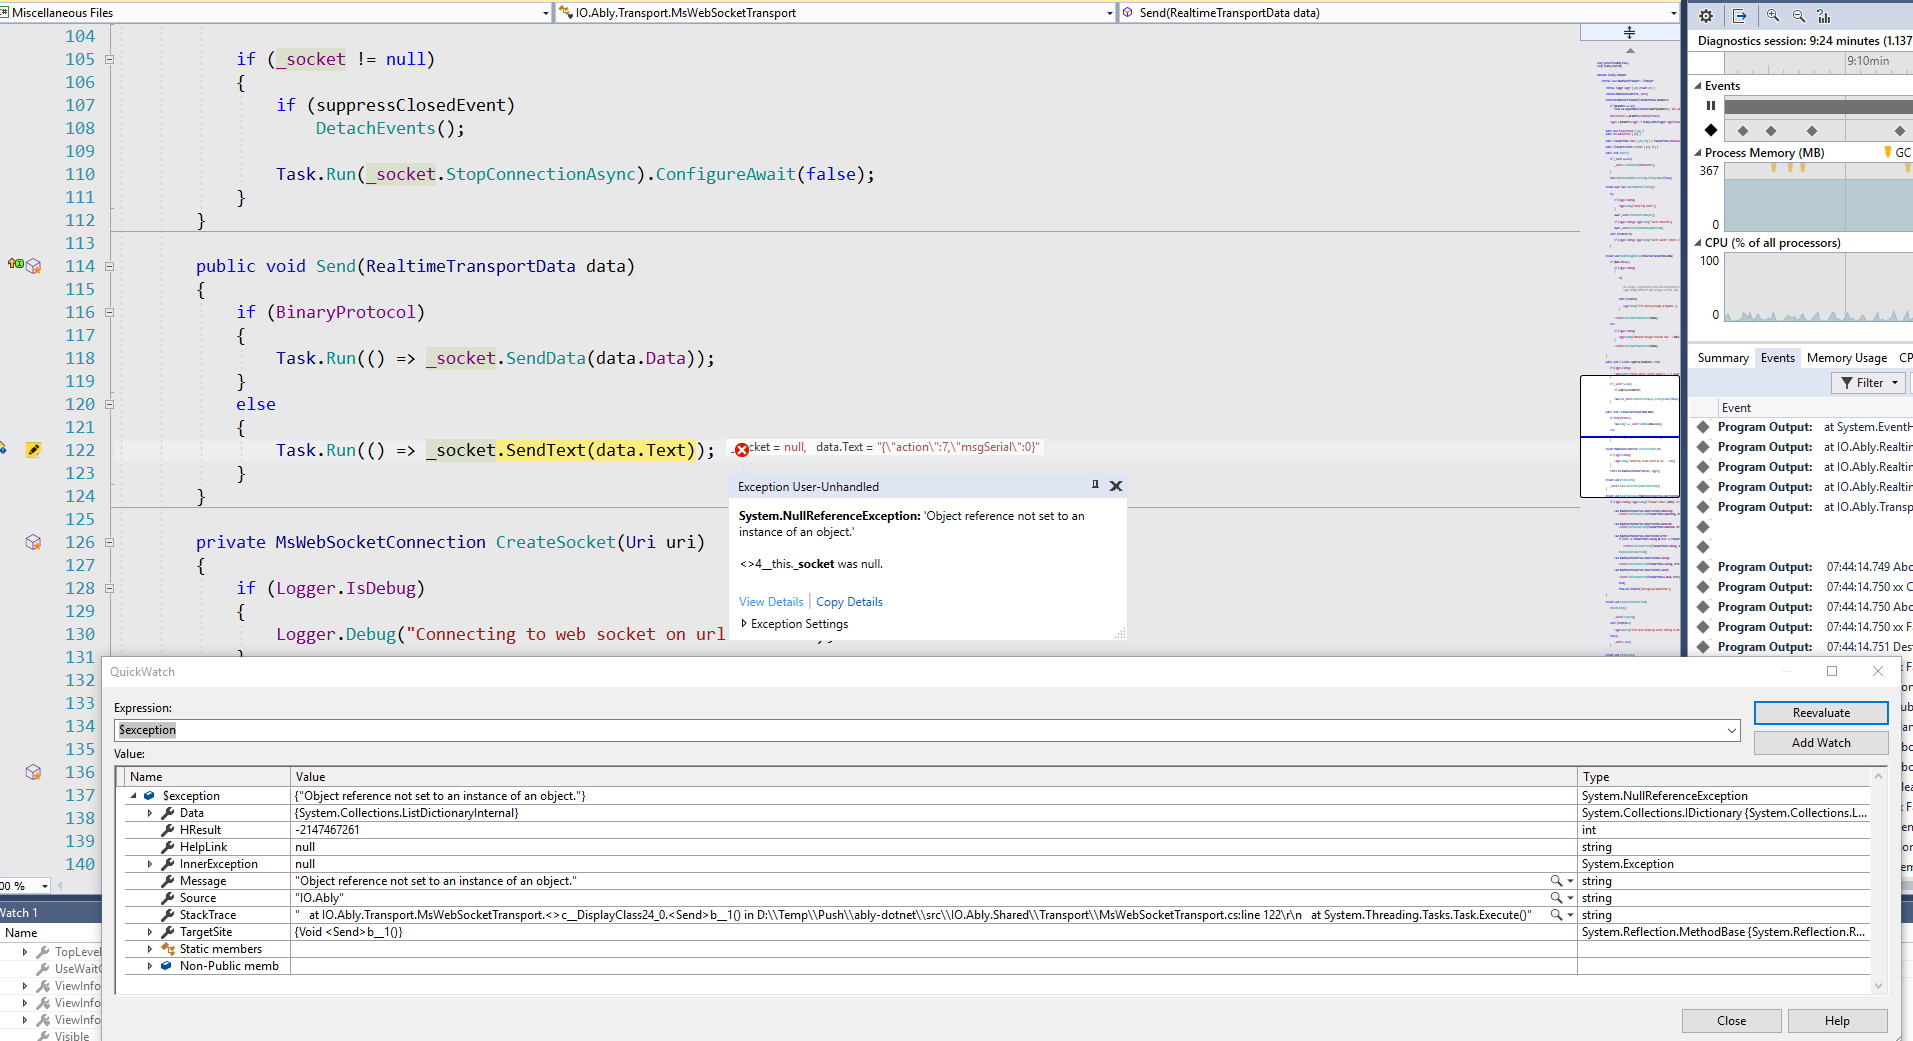Click the black diamond icon in the Events track
The height and width of the screenshot is (1041, 1913).
(1711, 130)
